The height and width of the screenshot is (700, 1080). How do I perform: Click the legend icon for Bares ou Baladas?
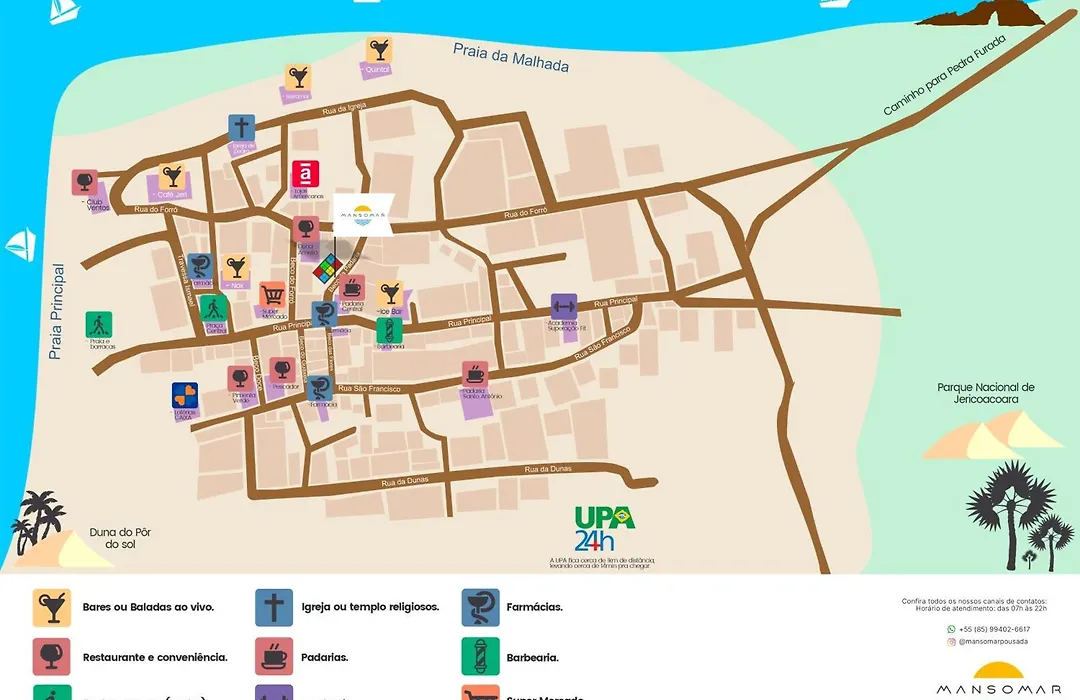(52, 607)
